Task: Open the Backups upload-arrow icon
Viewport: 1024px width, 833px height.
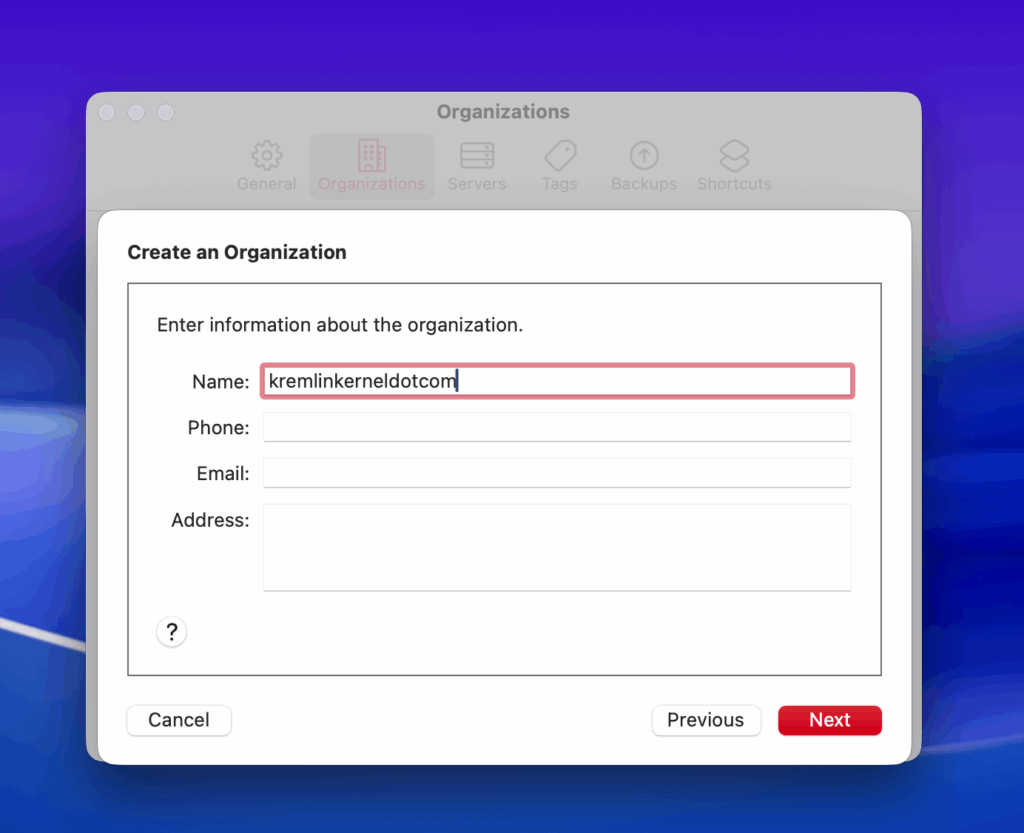Action: (x=644, y=156)
